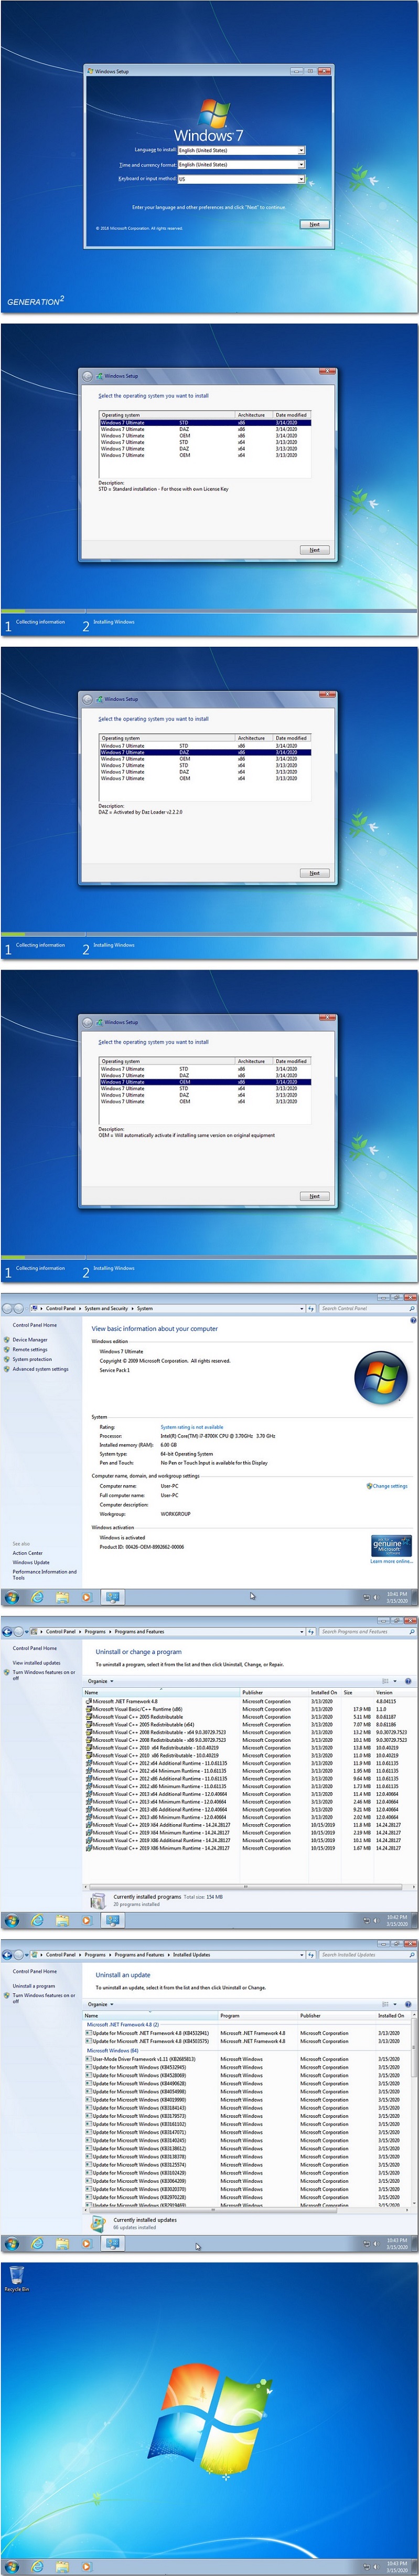The width and height of the screenshot is (419, 2576).
Task: Sort updates by Program column header
Action: [258, 2015]
